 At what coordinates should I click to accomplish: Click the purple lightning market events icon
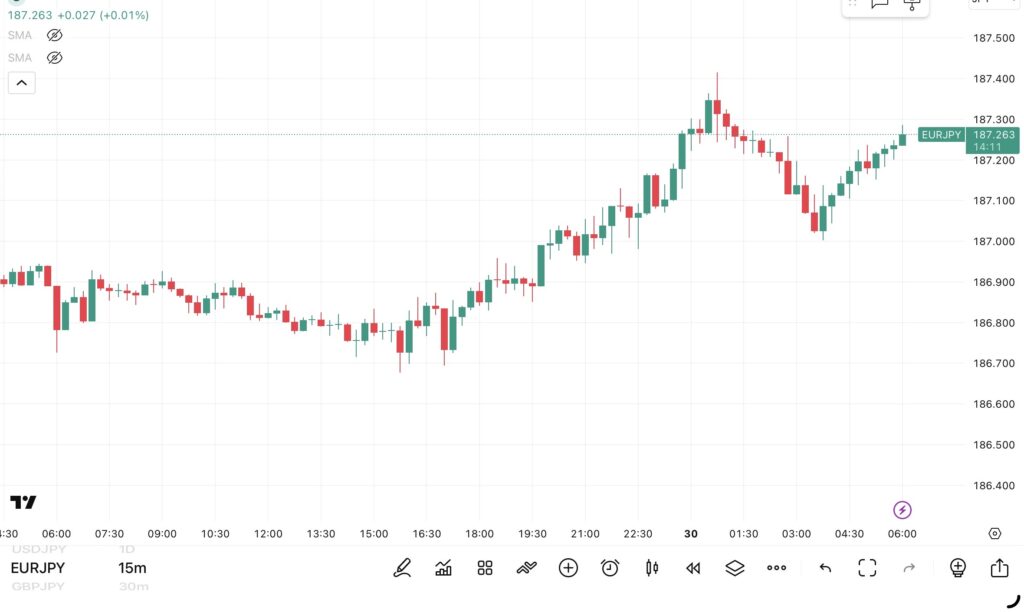click(x=902, y=509)
